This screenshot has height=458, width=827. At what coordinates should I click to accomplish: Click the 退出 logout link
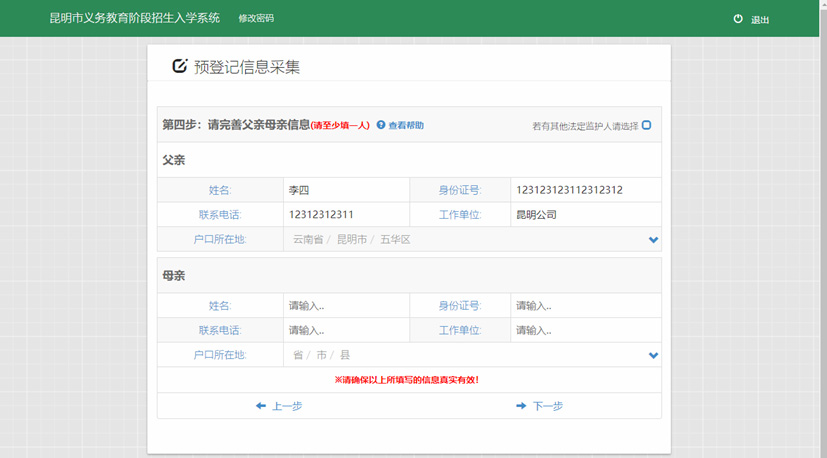coord(760,20)
